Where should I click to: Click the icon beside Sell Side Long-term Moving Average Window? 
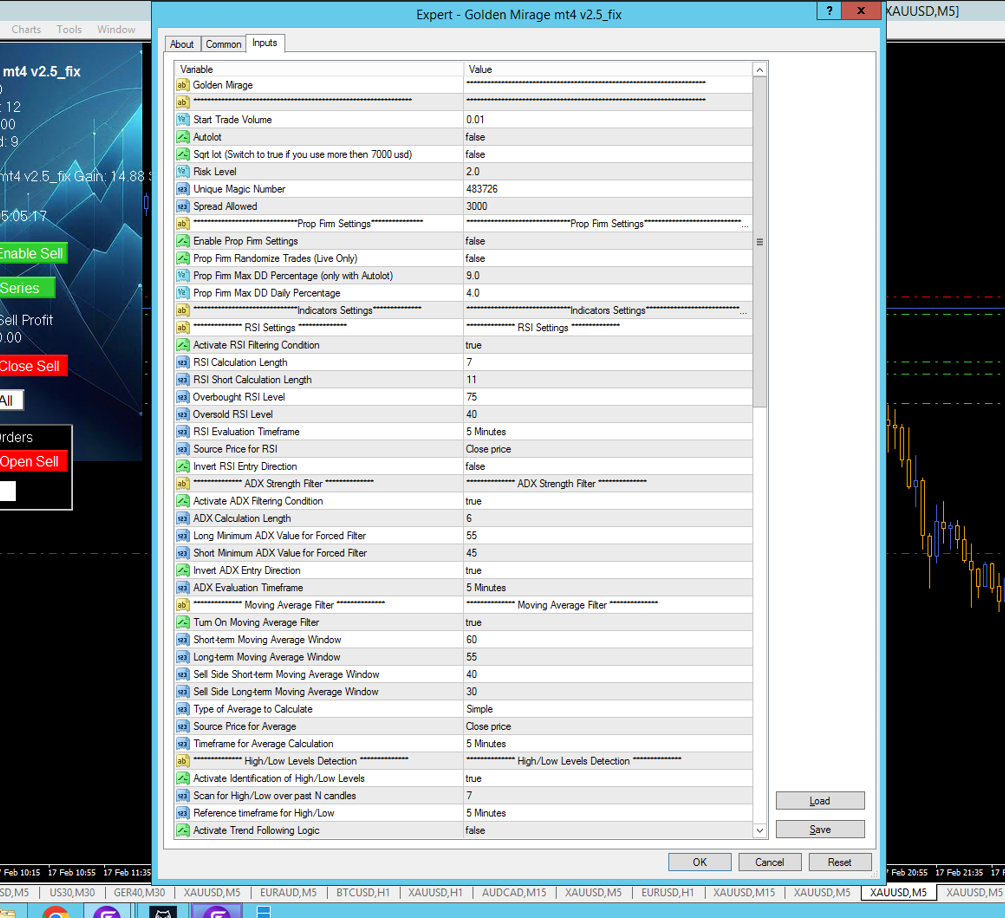(x=183, y=691)
